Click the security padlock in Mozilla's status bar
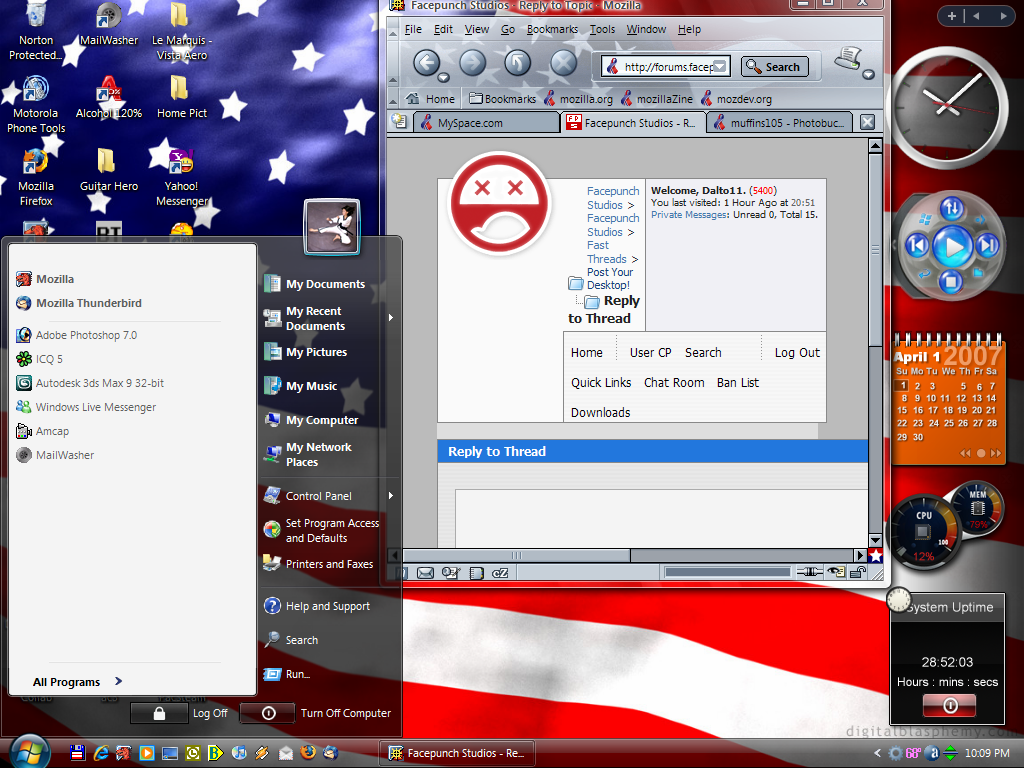Image resolution: width=1024 pixels, height=768 pixels. [858, 572]
